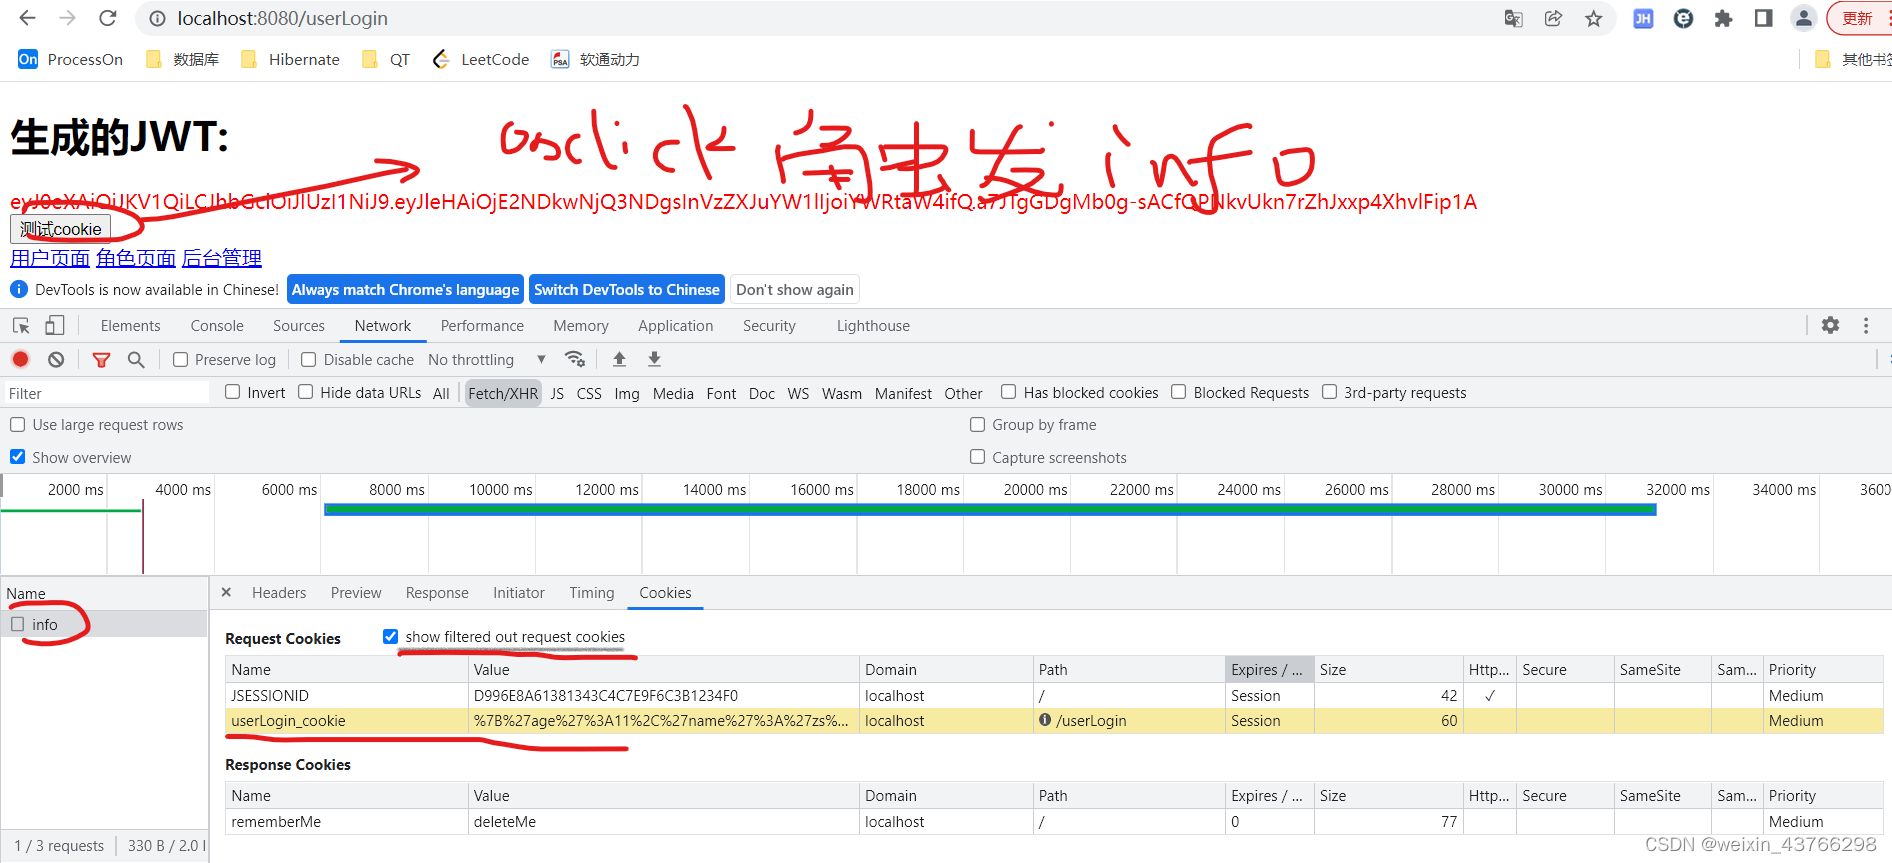Viewport: 1892px width, 863px height.
Task: Open the No throttling dropdown
Action: coord(487,359)
